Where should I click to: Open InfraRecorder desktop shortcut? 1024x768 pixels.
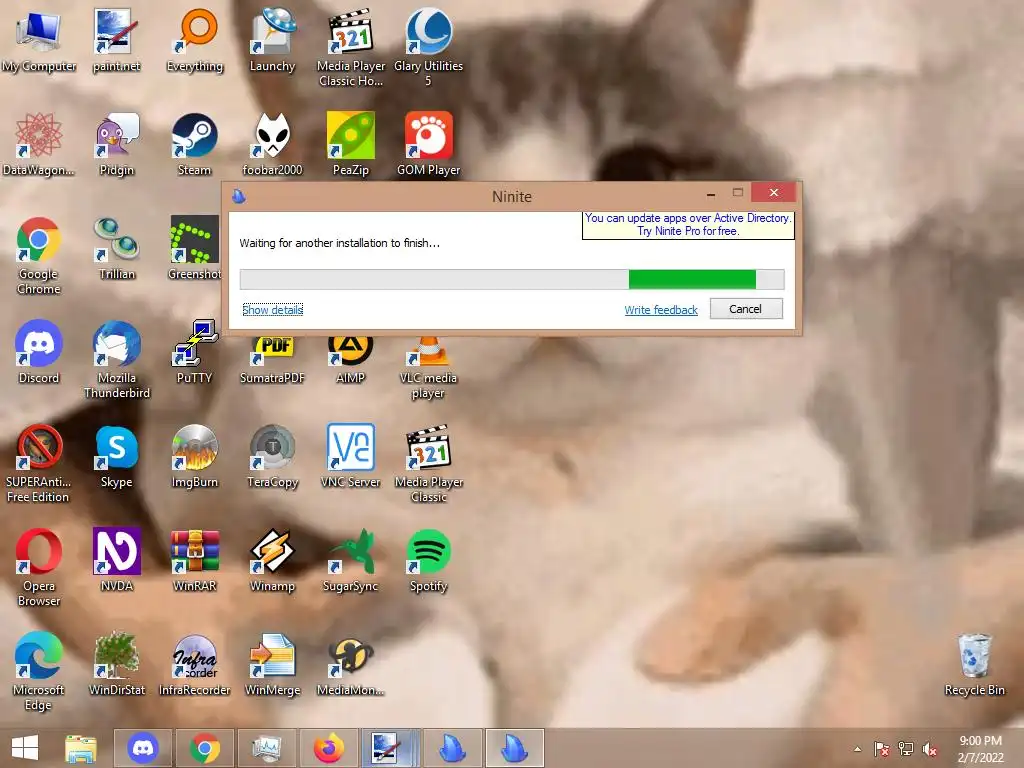click(195, 664)
